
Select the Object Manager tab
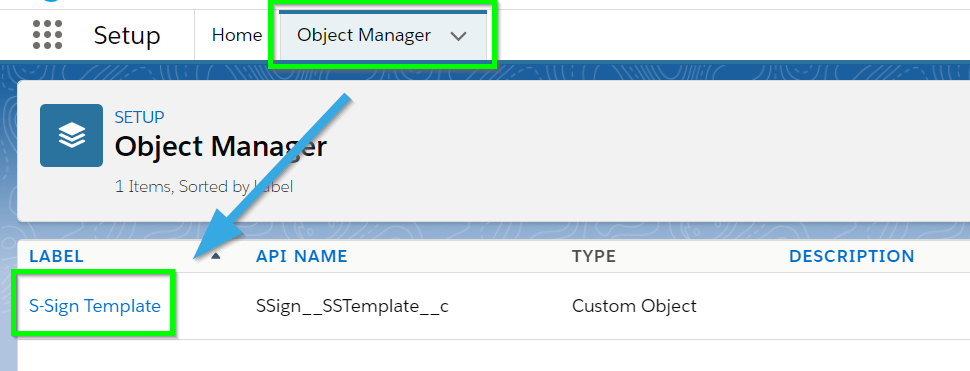[364, 35]
